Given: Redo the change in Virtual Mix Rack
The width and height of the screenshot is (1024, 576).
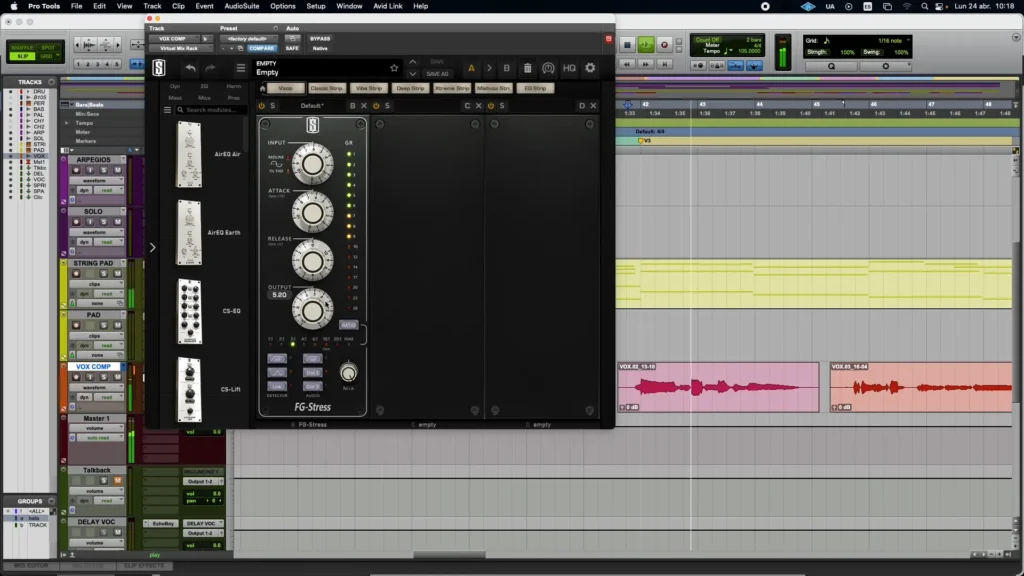Looking at the screenshot, I should click(x=210, y=68).
